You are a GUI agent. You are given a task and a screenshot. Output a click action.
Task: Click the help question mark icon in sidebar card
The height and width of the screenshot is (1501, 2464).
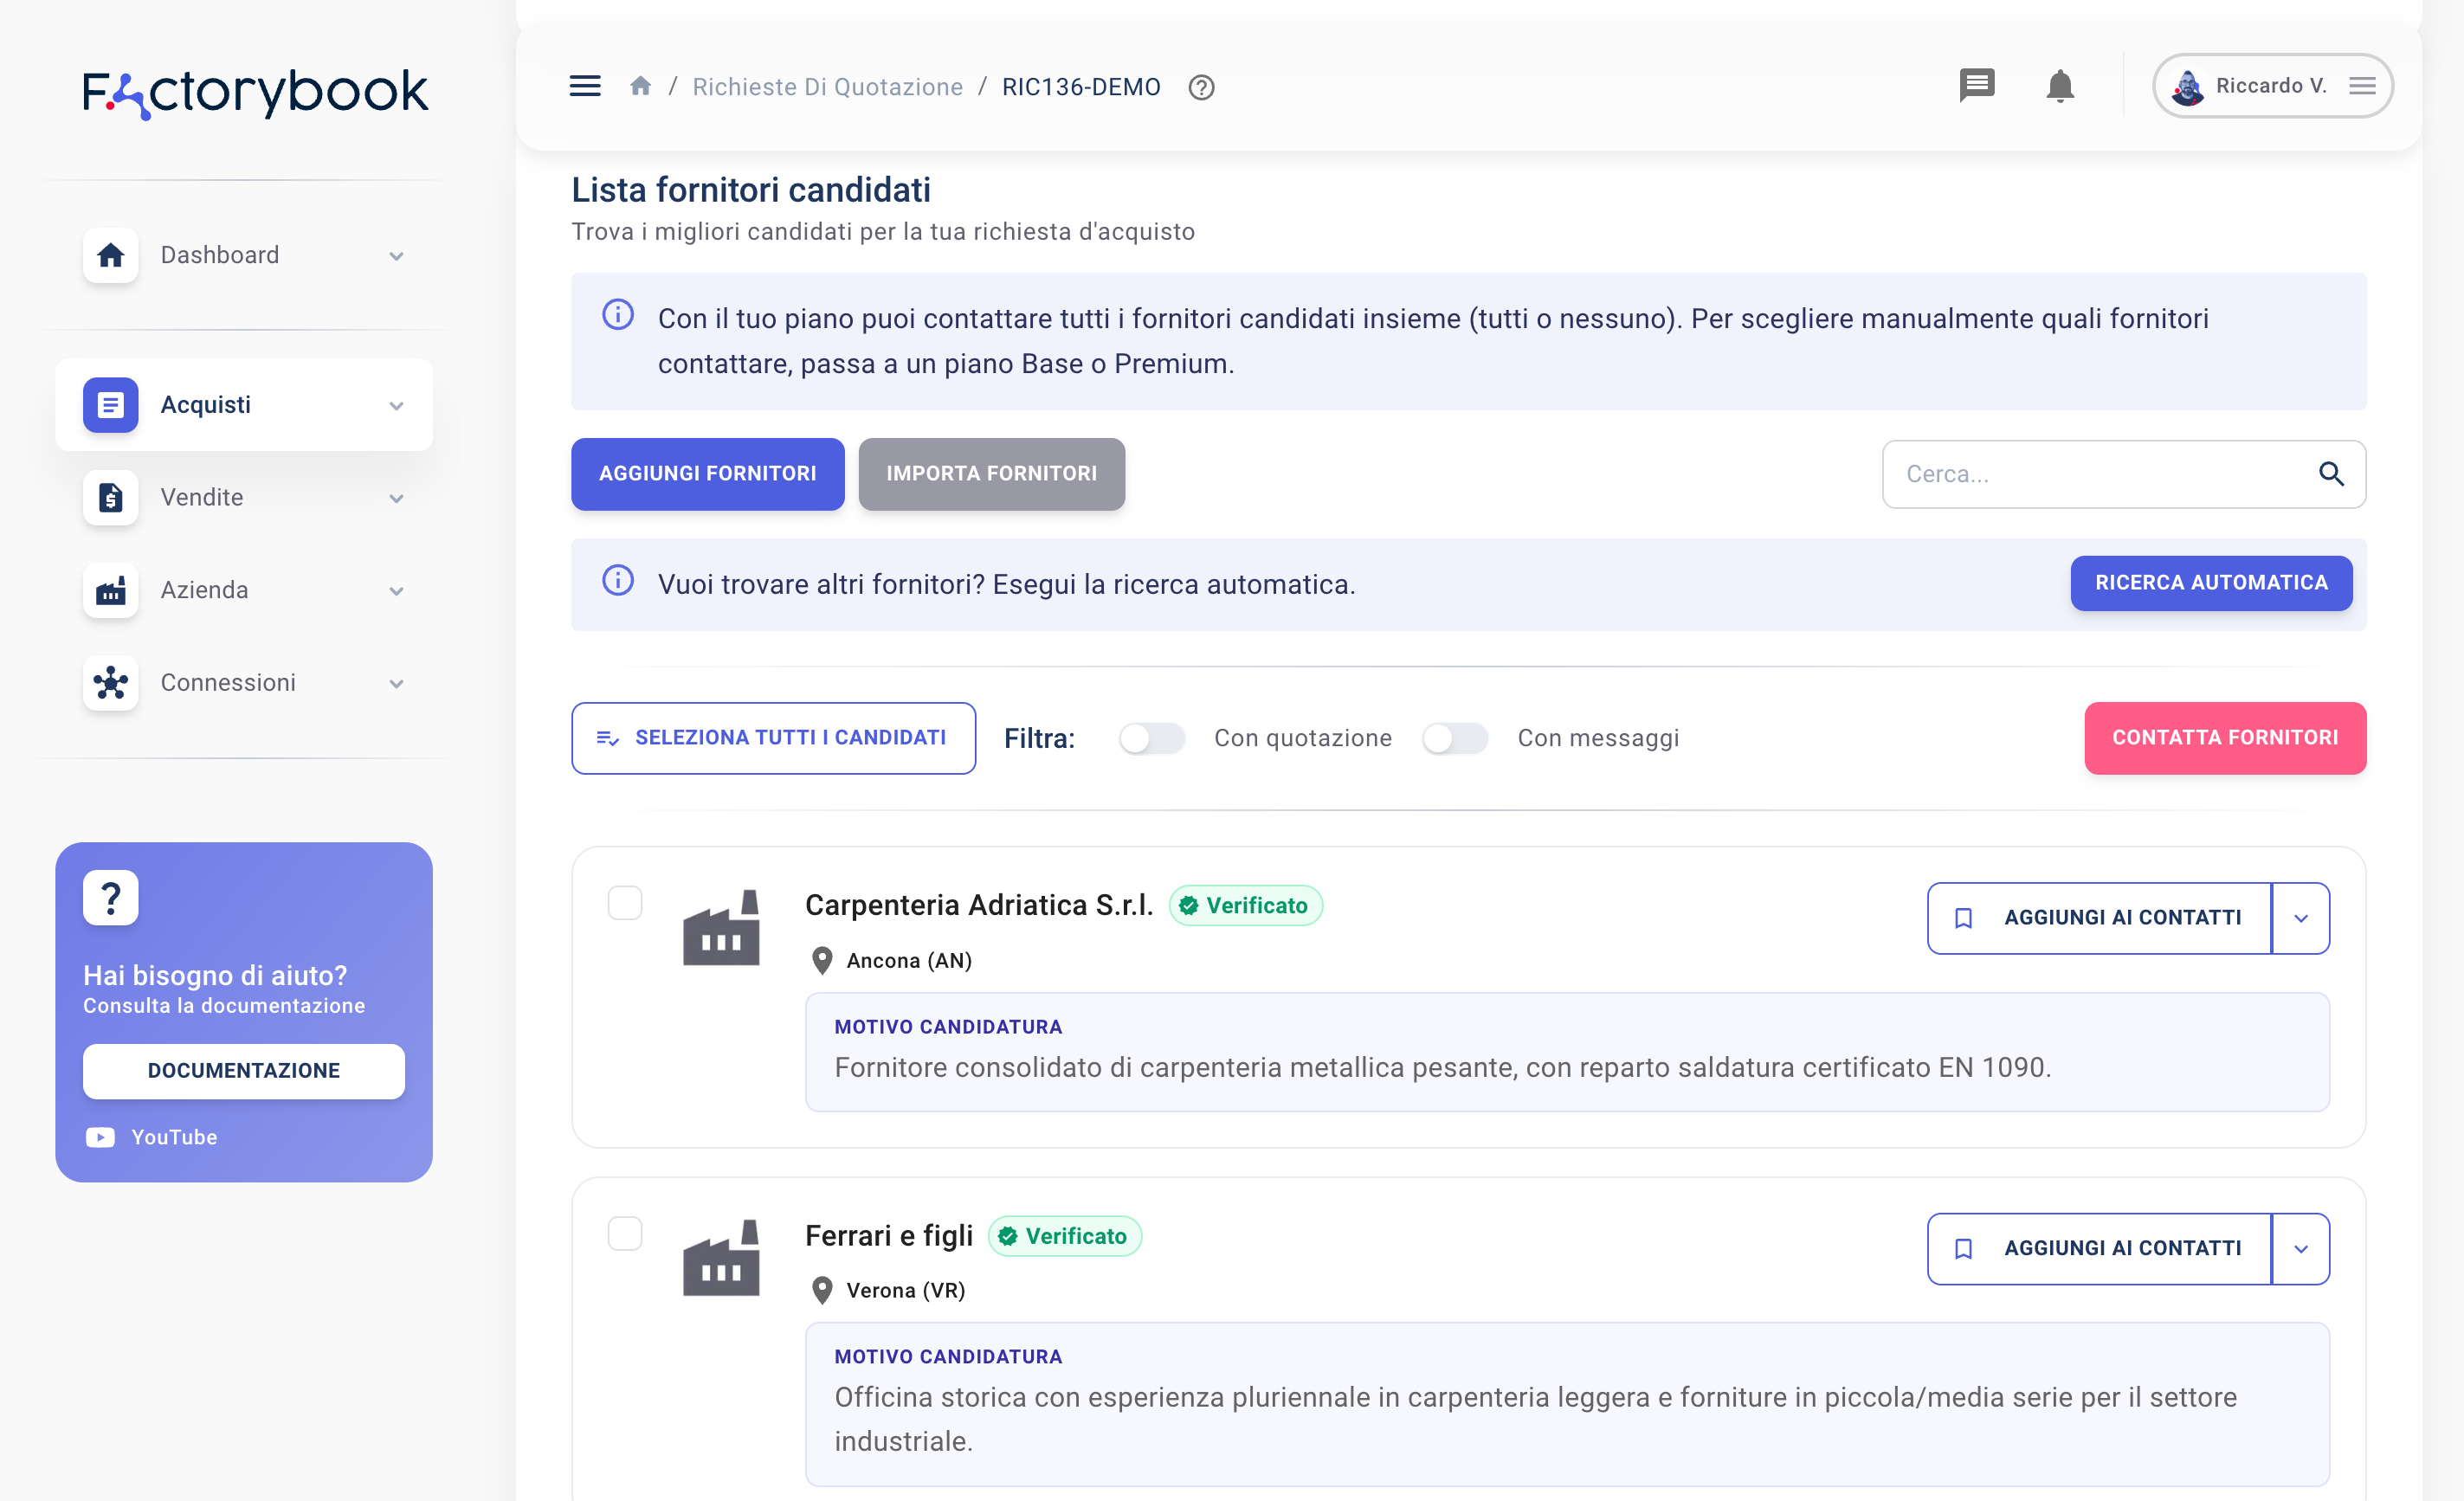(111, 898)
